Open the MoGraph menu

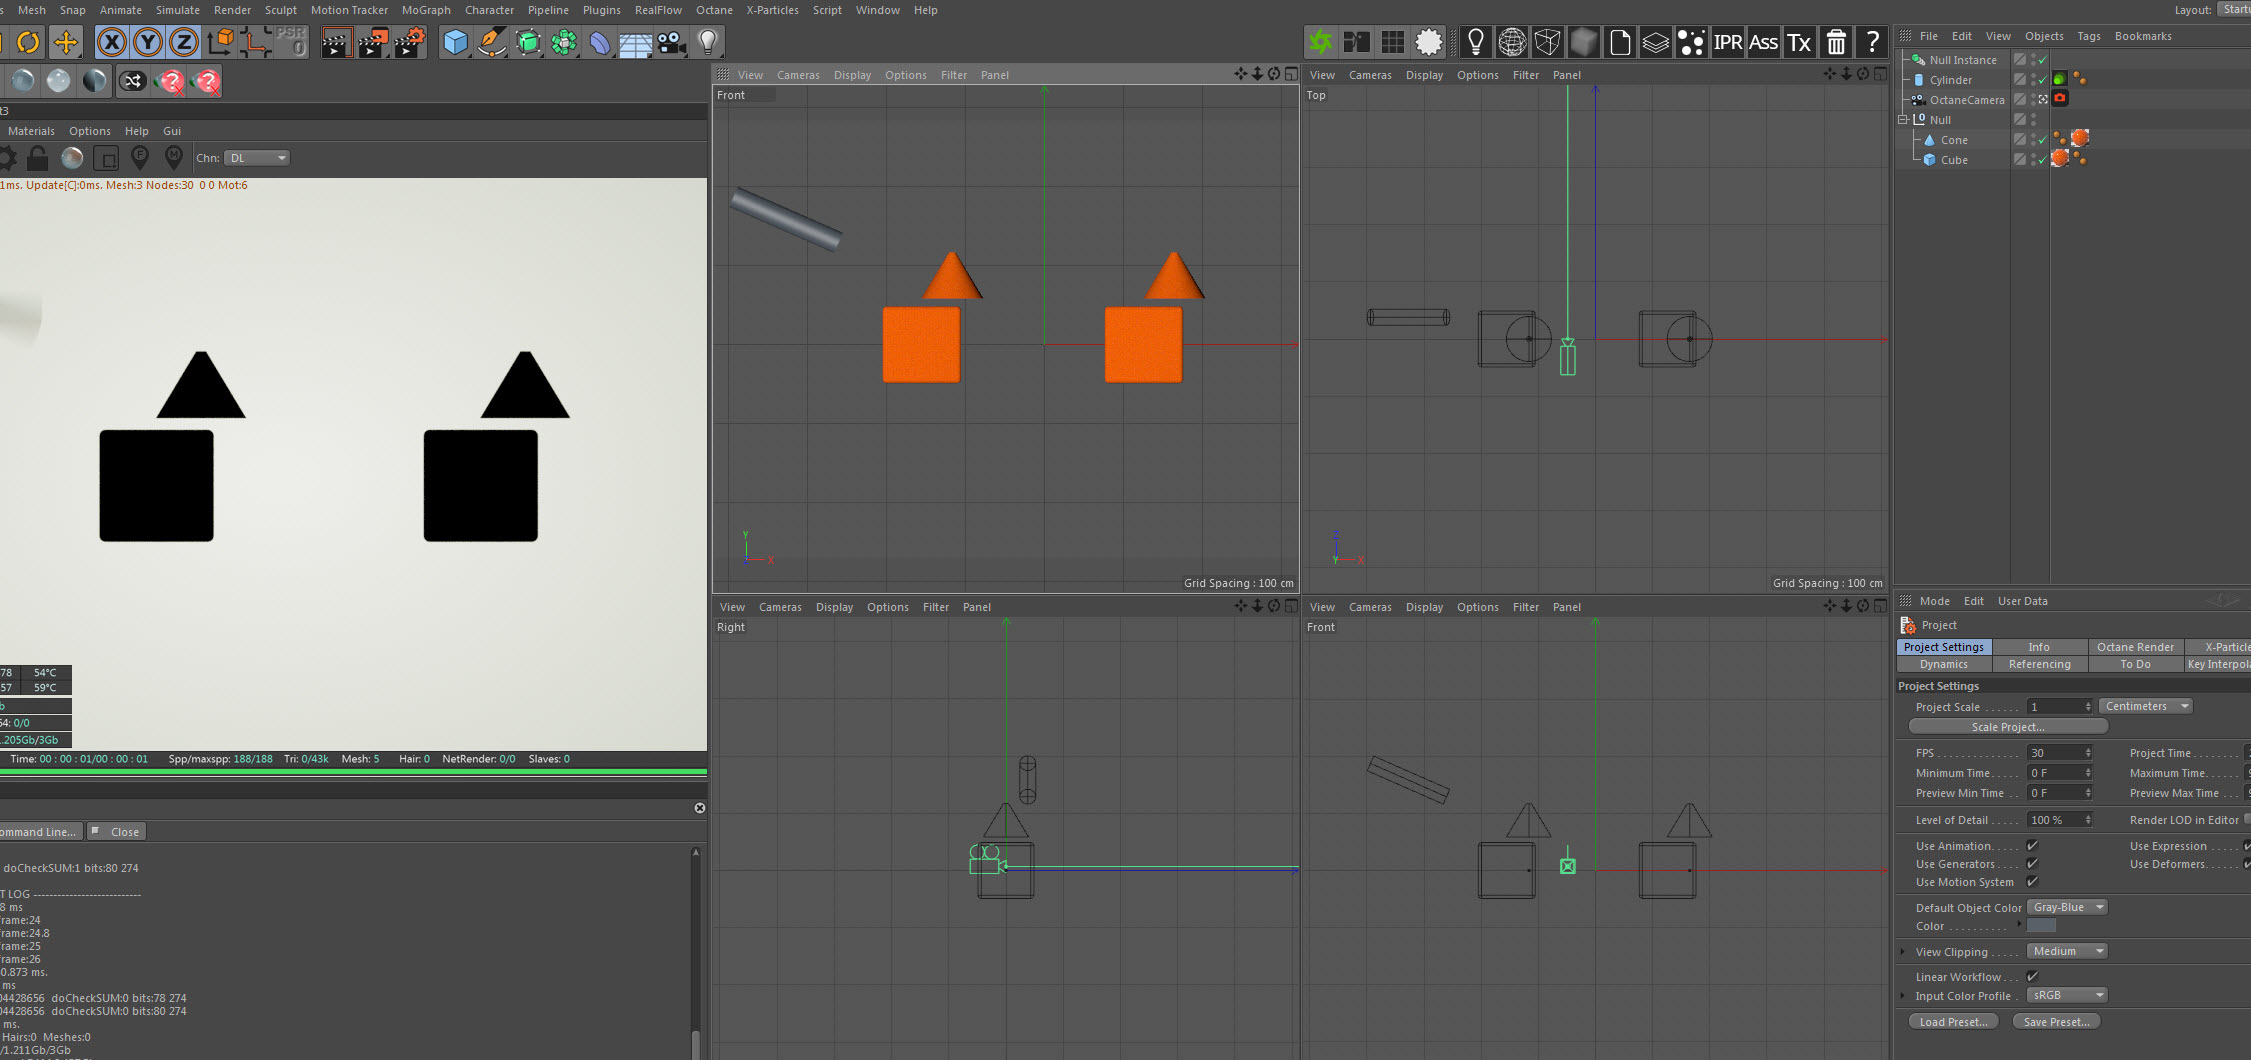(x=426, y=10)
